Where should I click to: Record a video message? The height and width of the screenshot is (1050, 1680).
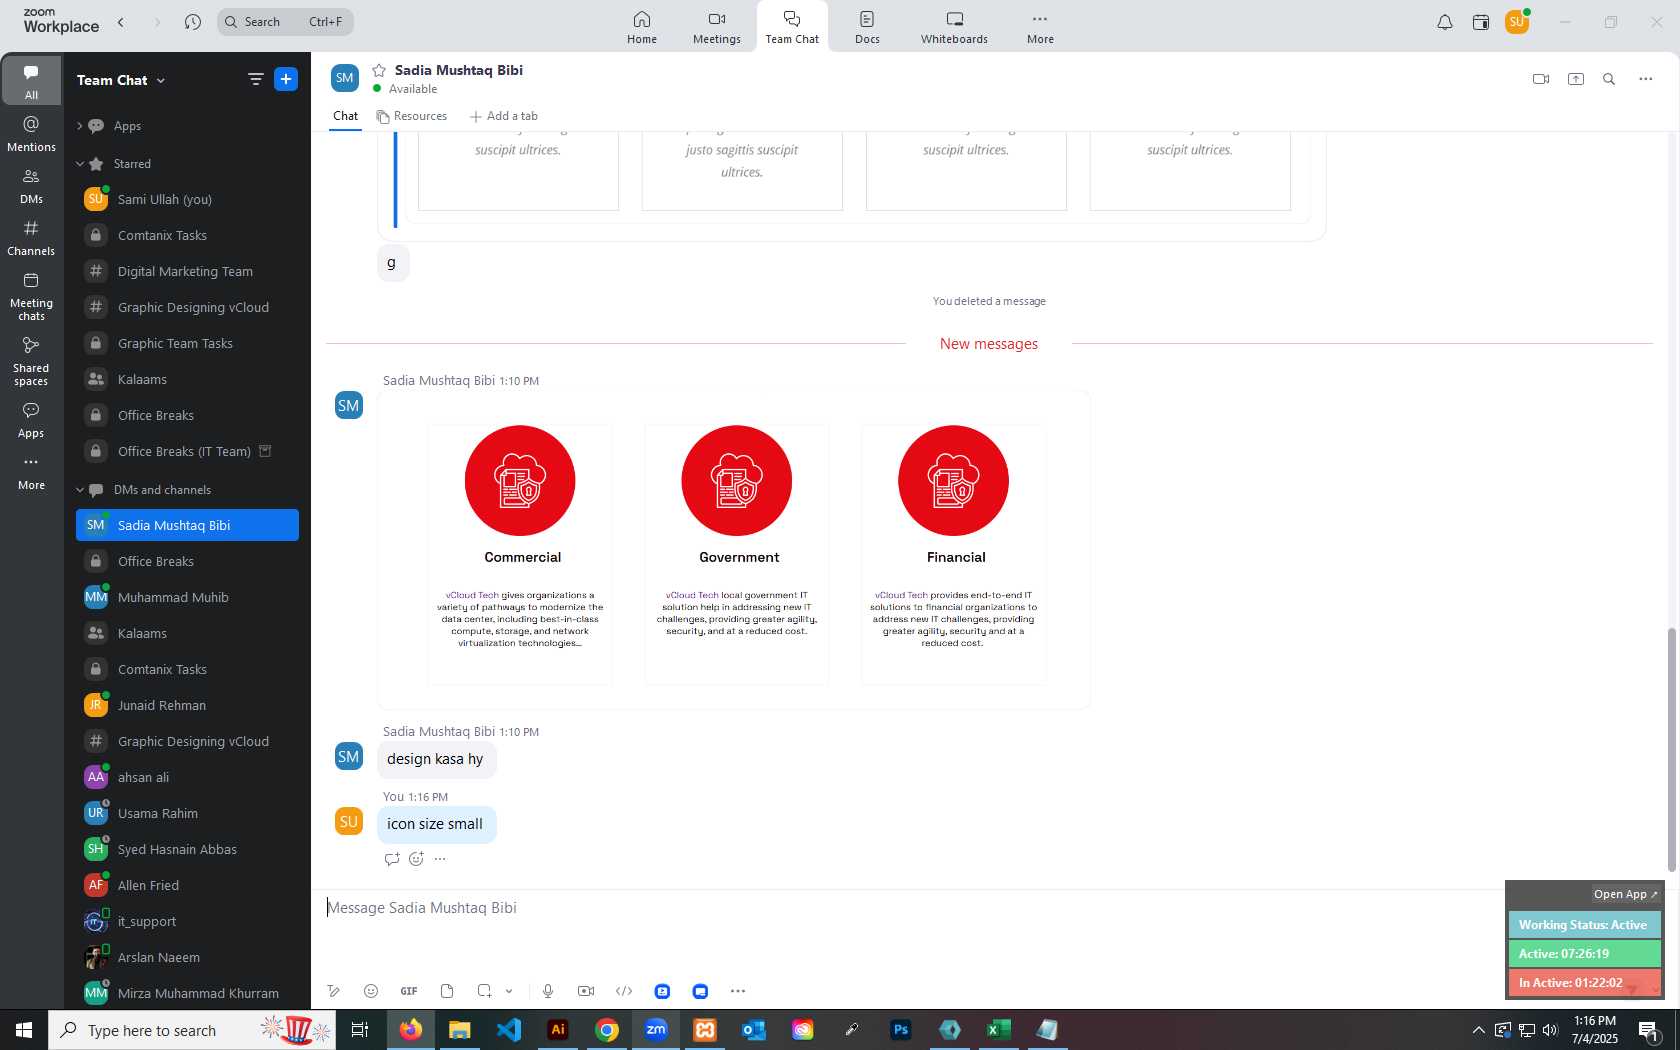586,991
